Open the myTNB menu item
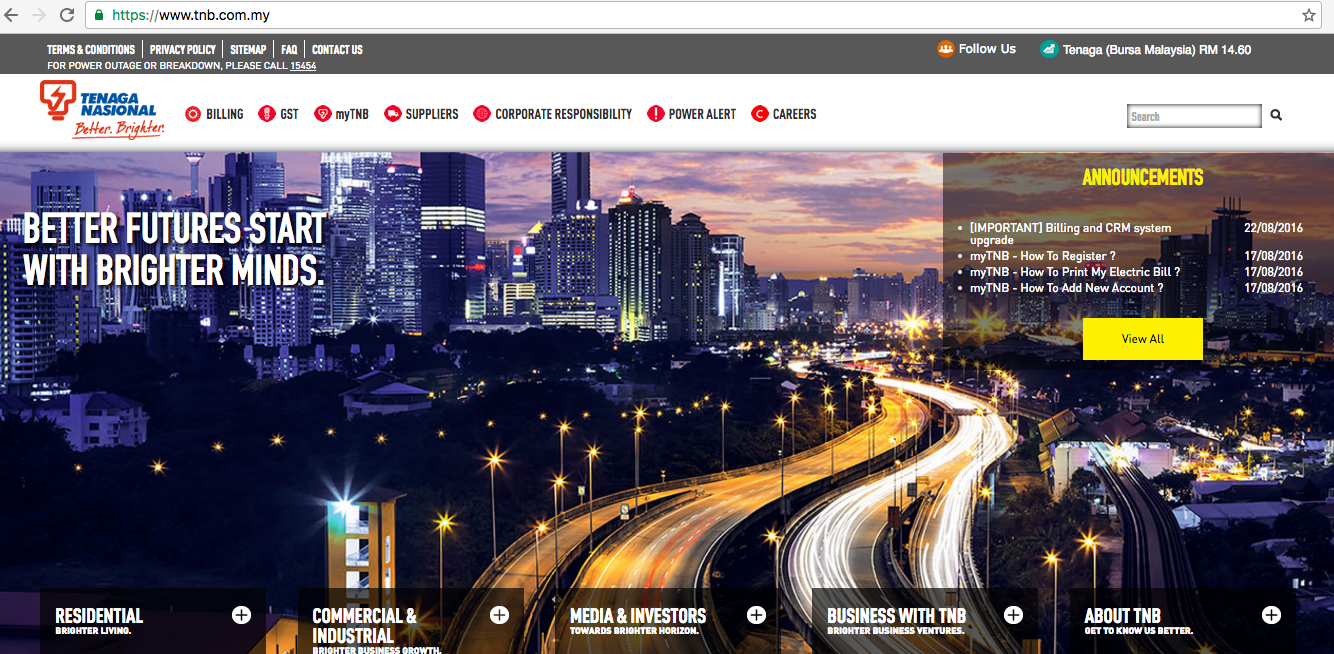Viewport: 1334px width, 654px height. [351, 114]
